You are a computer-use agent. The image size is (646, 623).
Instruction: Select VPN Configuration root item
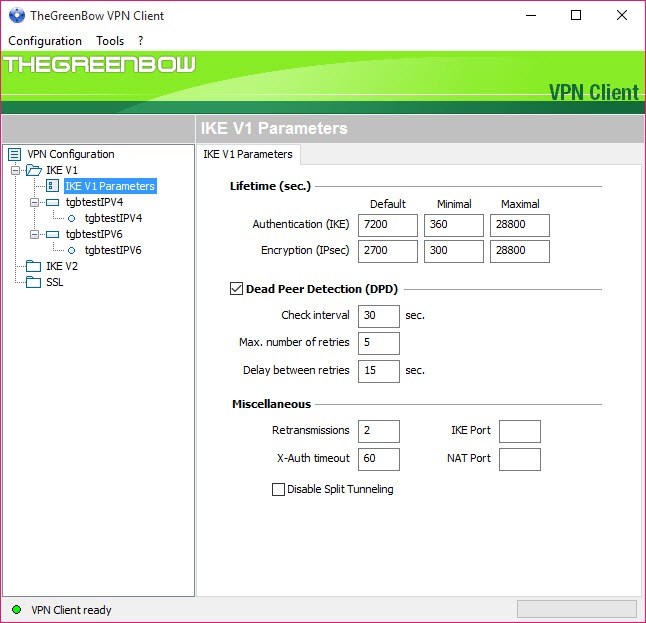[71, 155]
